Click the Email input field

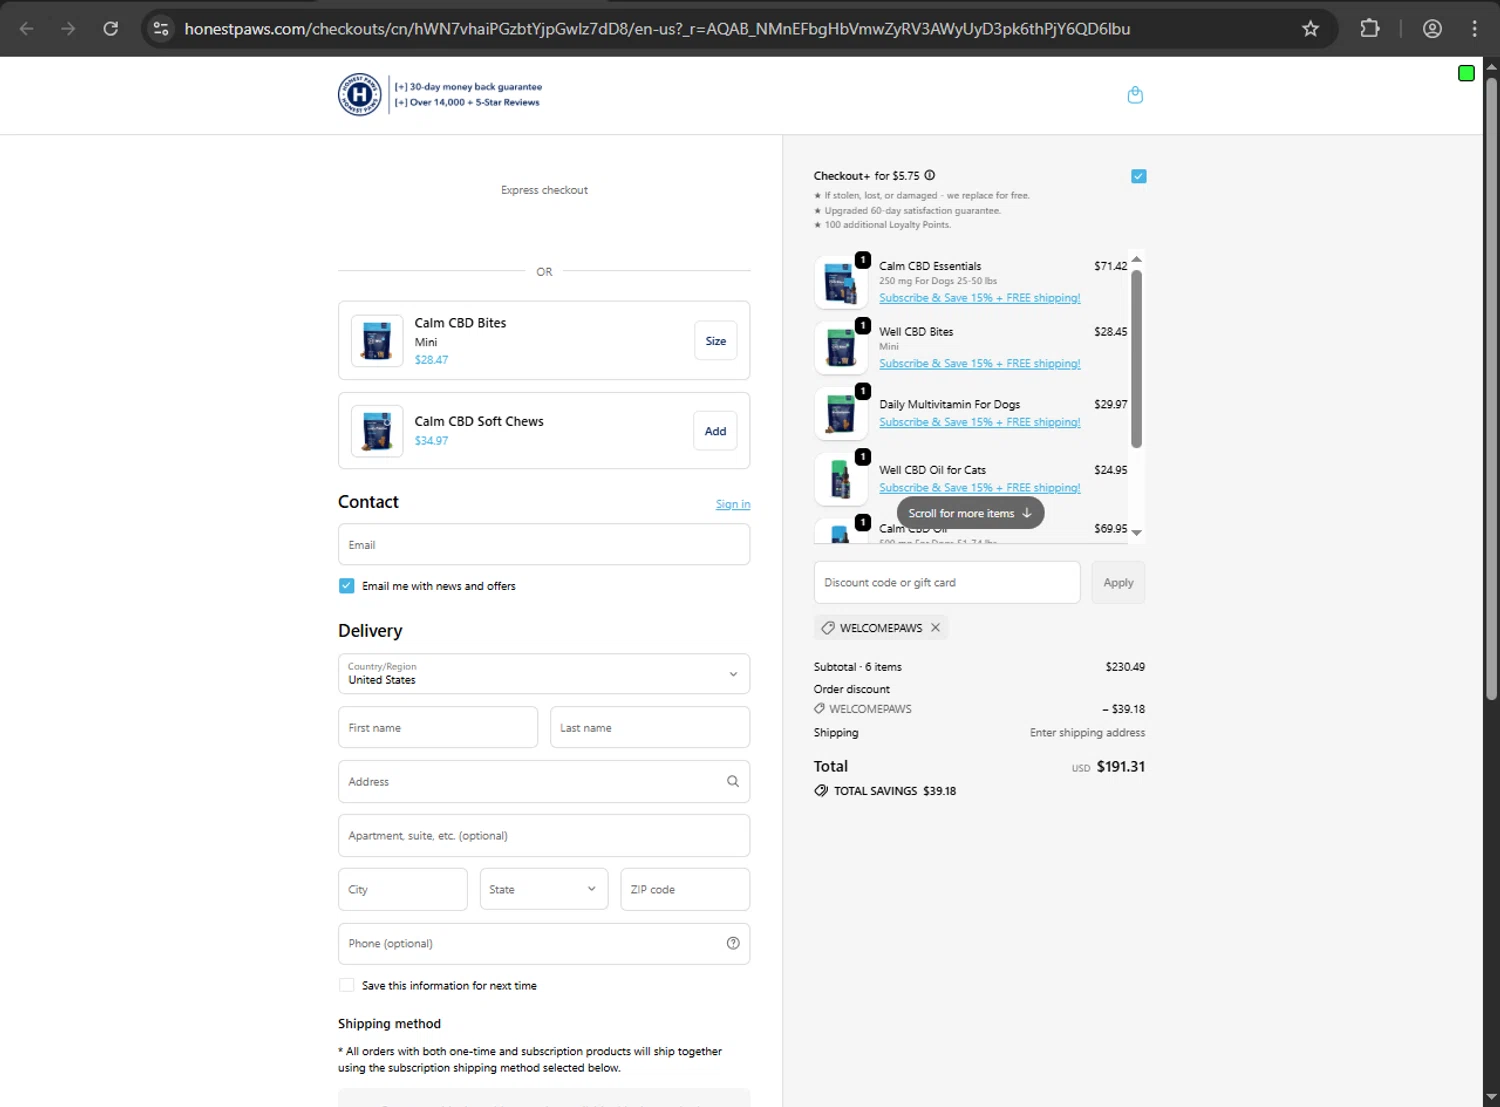(x=544, y=545)
